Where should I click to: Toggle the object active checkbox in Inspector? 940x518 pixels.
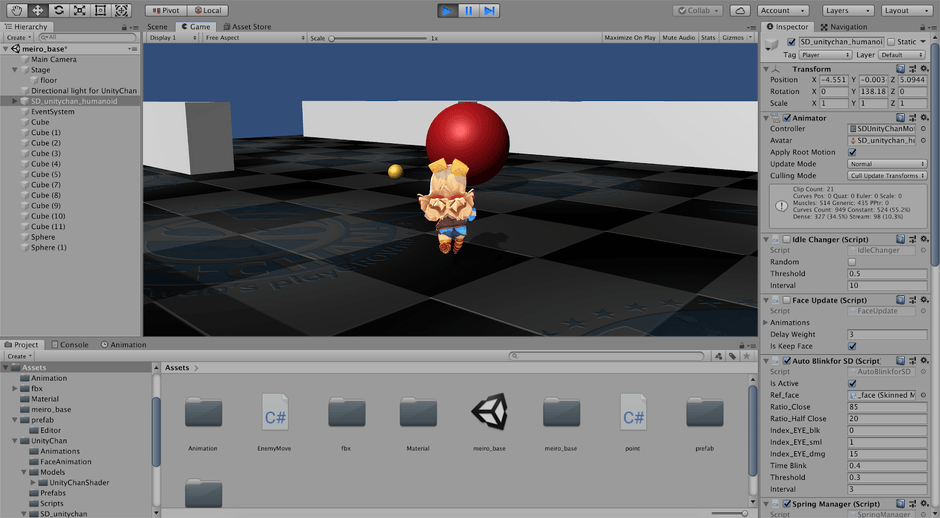coord(791,42)
